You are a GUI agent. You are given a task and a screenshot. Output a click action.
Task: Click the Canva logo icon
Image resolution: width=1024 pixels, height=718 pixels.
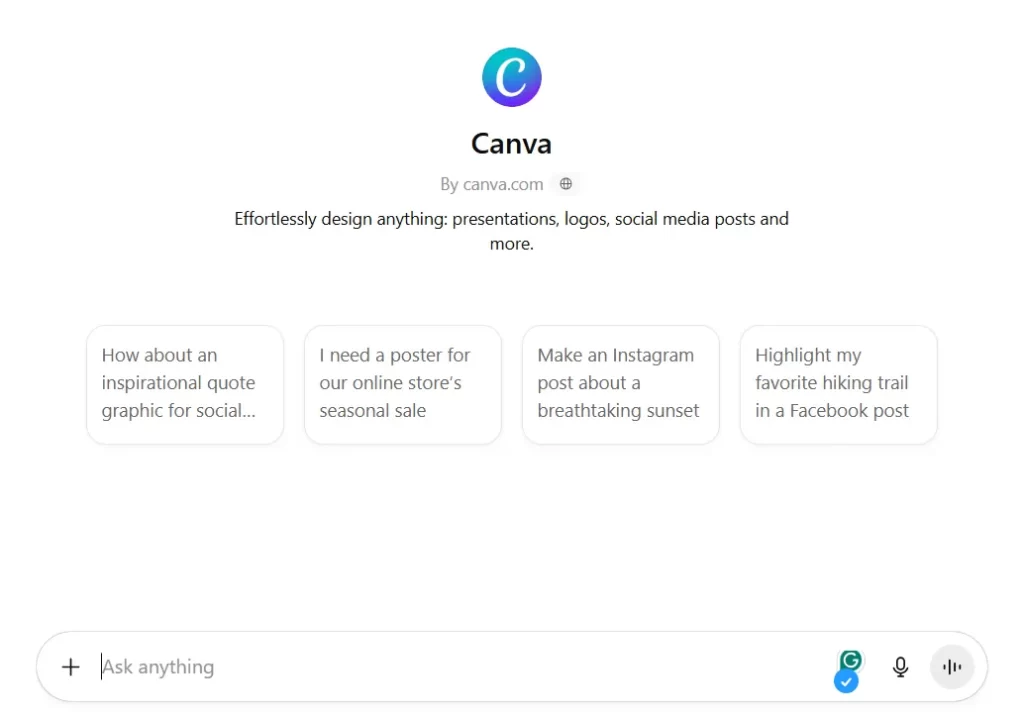click(511, 77)
